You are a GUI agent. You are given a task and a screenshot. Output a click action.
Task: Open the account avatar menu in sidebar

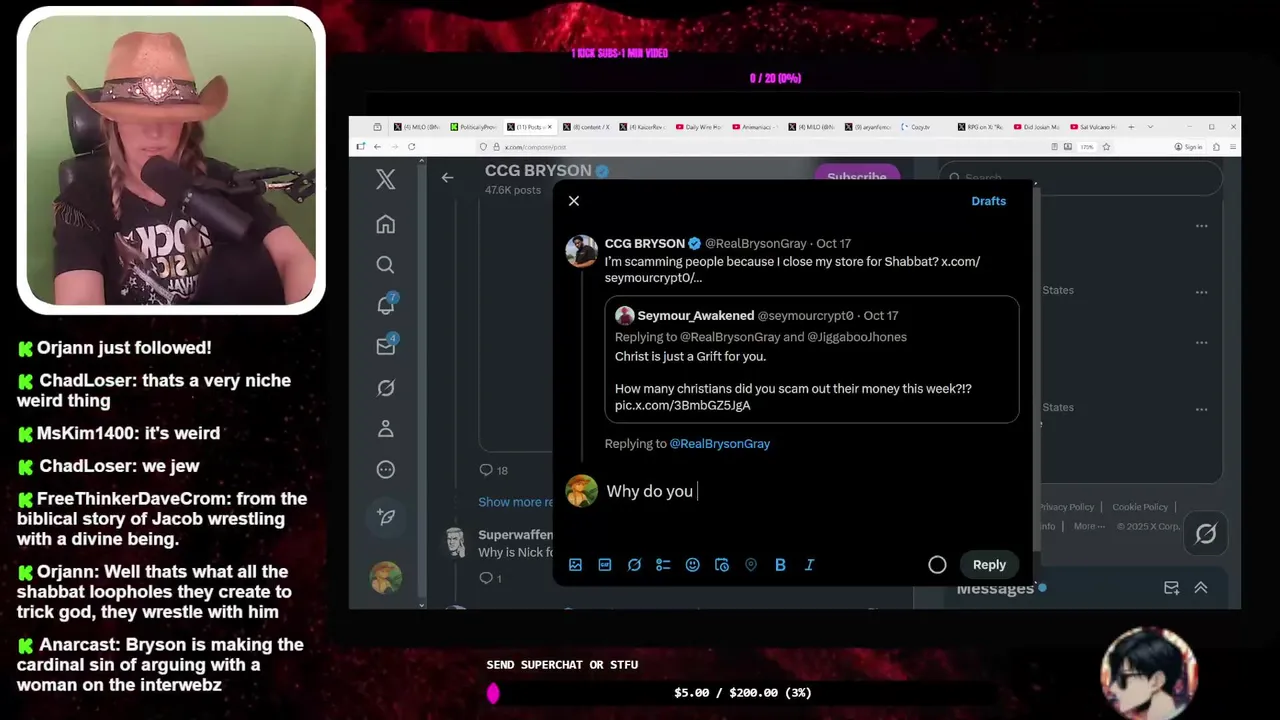coord(386,577)
